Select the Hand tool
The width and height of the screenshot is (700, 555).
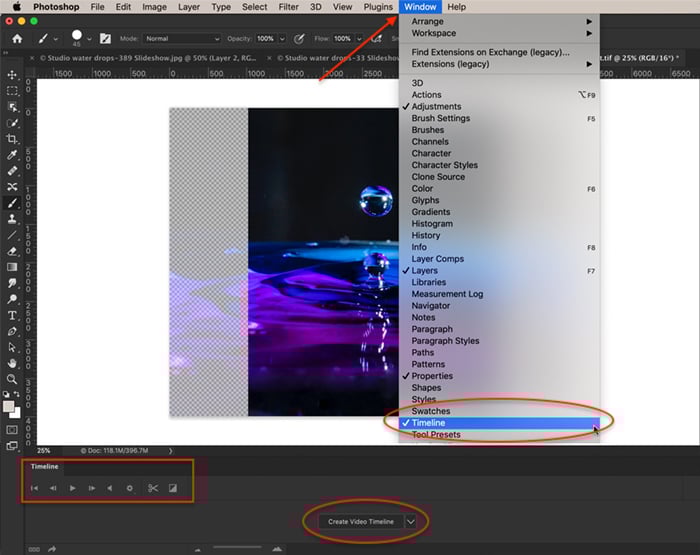(x=12, y=363)
